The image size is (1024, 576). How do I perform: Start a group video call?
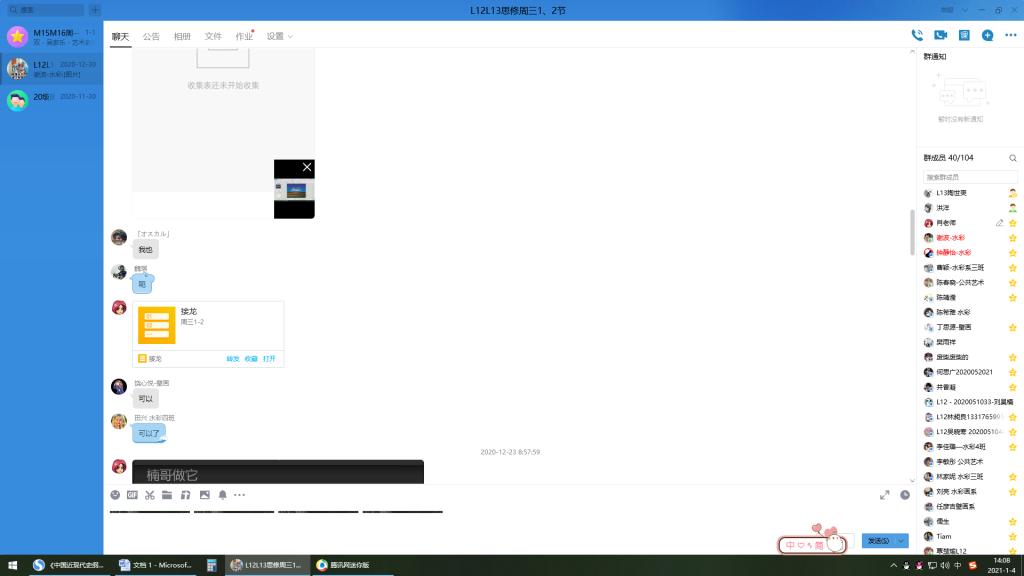940,35
